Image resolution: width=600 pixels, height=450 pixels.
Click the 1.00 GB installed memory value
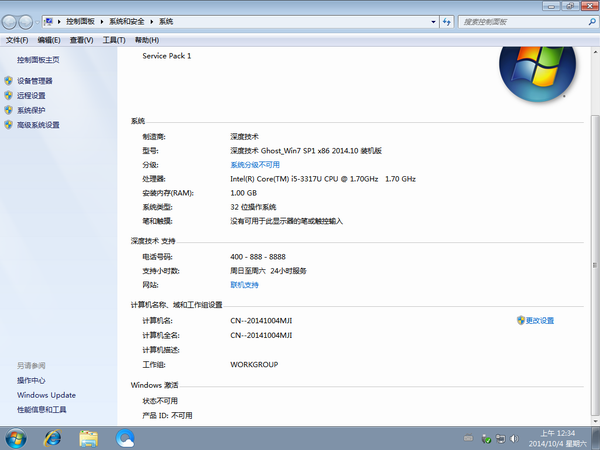click(x=243, y=193)
